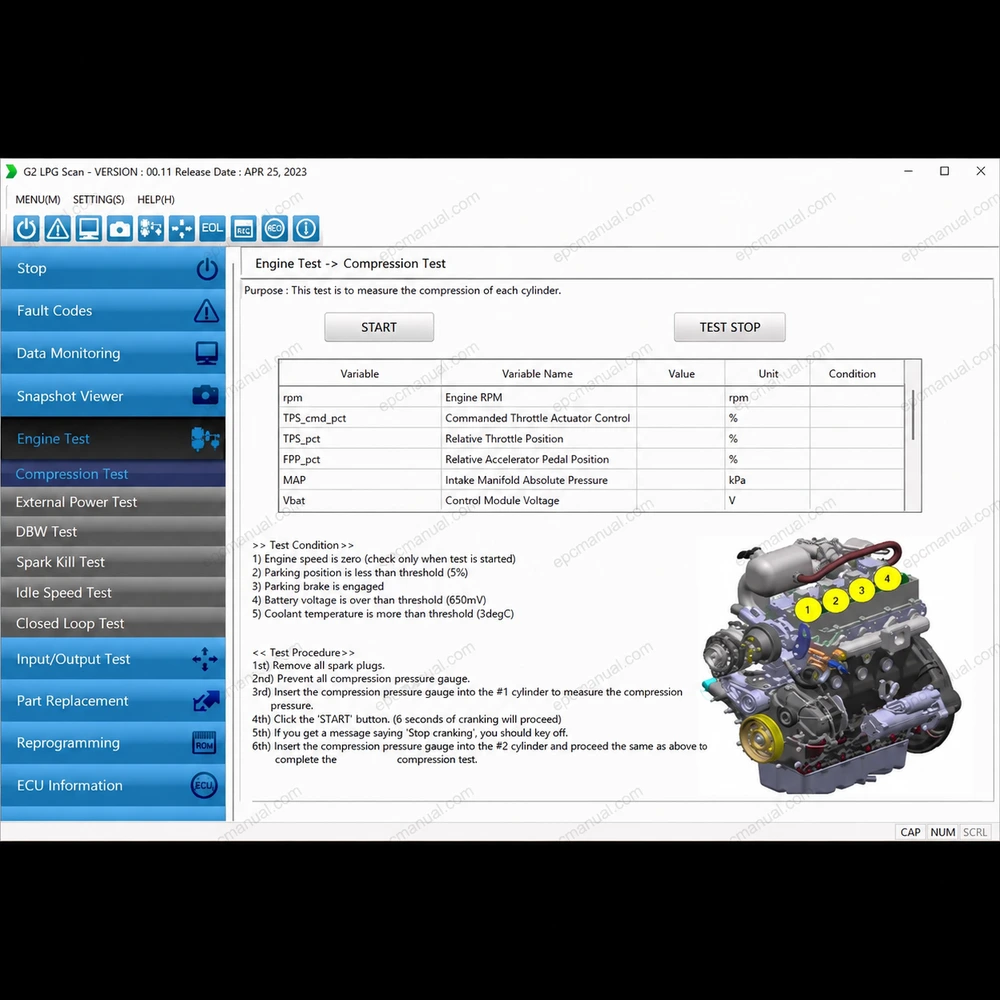The height and width of the screenshot is (1000, 1000).
Task: Click the circular REO toolbar icon
Action: point(275,228)
